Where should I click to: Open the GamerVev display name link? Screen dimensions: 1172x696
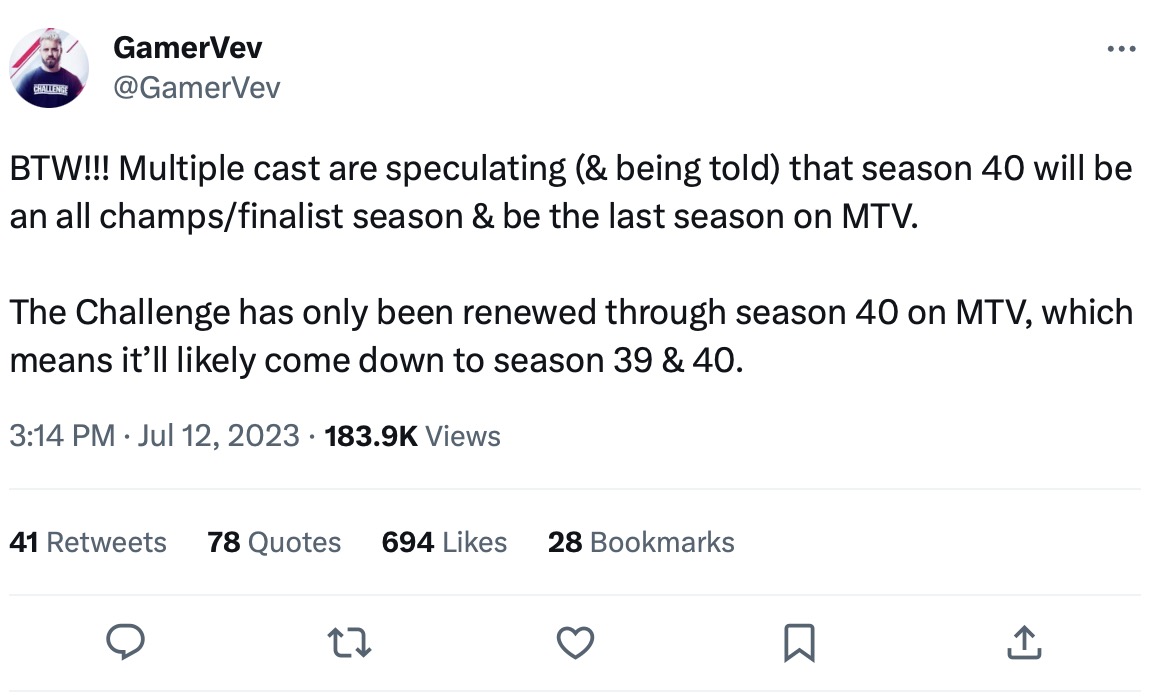tap(188, 47)
